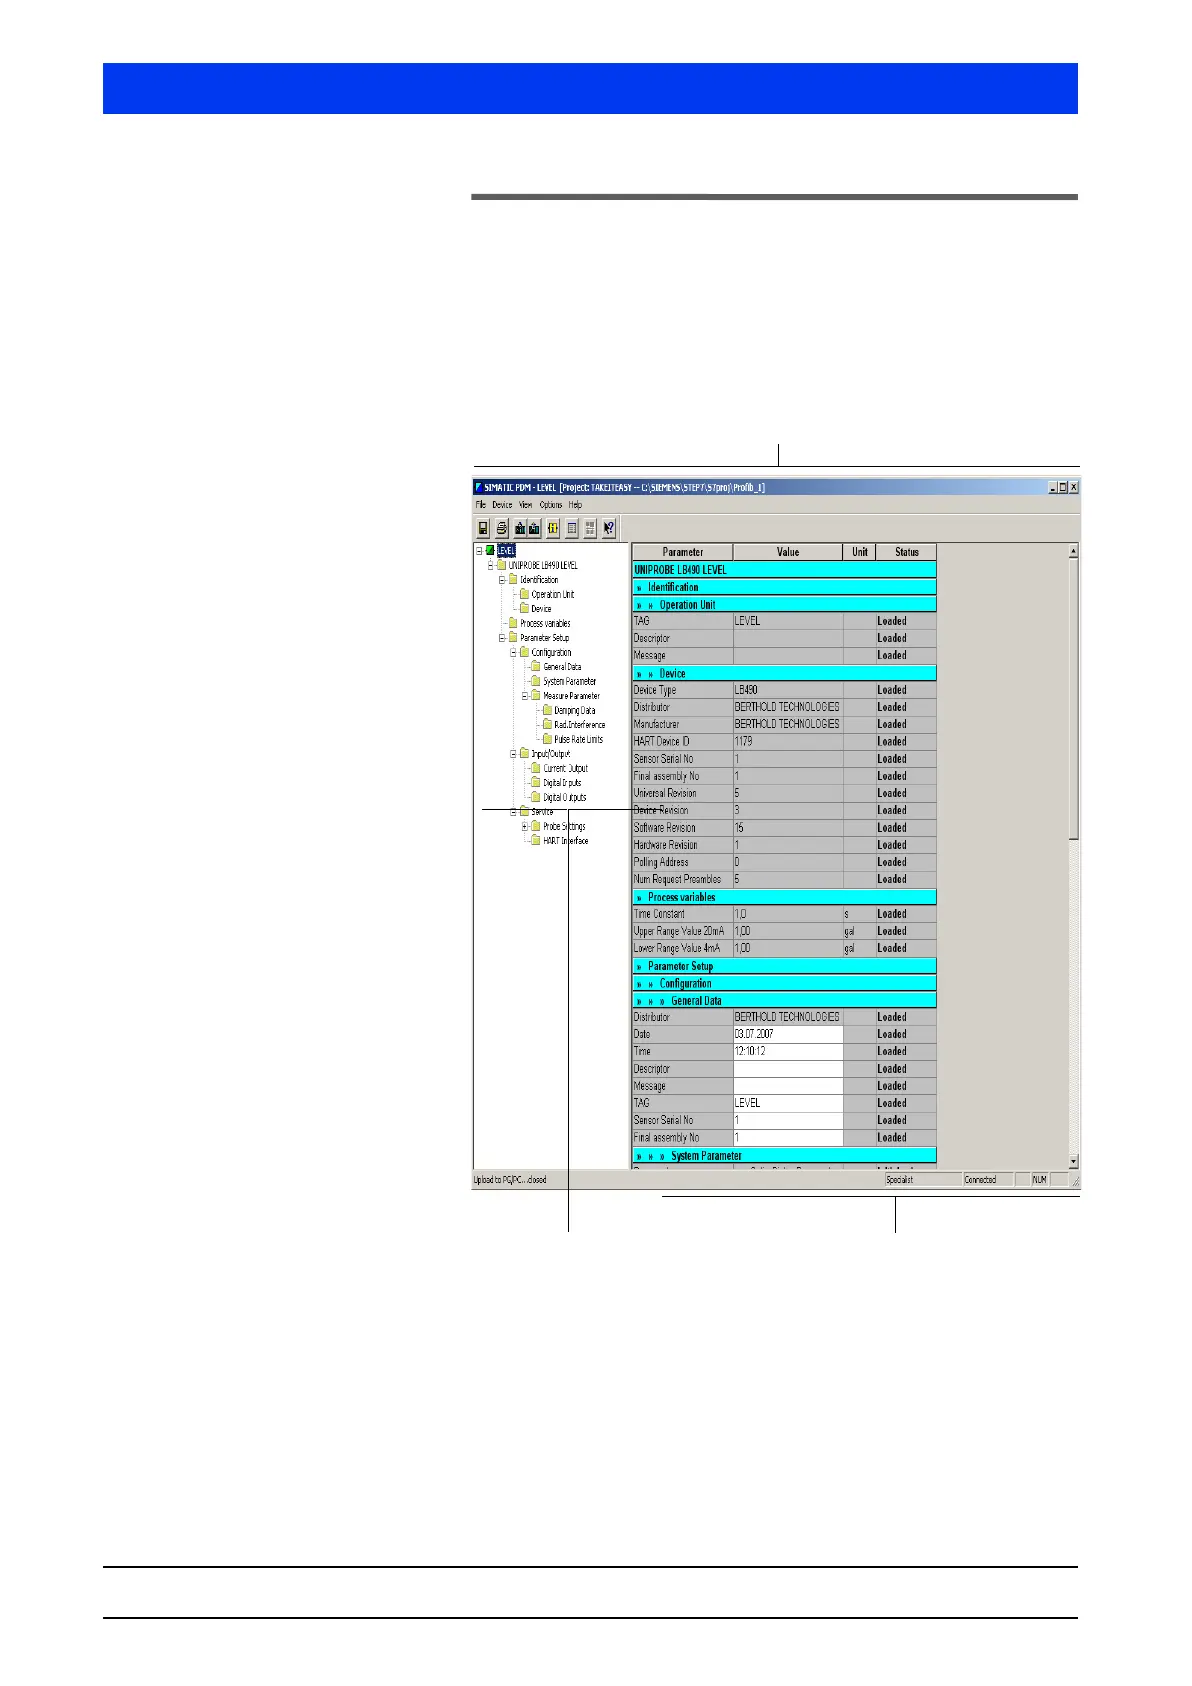This screenshot has width=1192, height=1686.
Task: Click the General Data Descriptor input field
Action: coord(788,1069)
